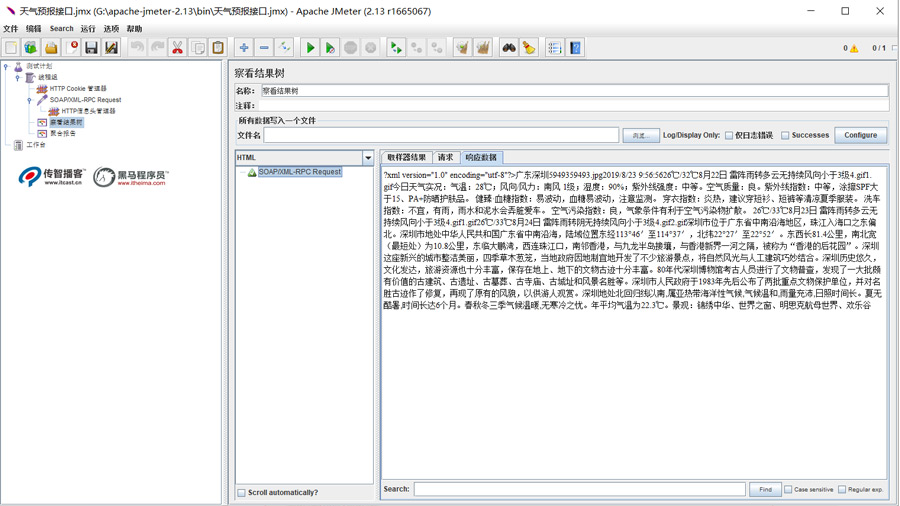Select HTTP信息头管理器 tree node
The image size is (900, 506).
click(x=88, y=111)
